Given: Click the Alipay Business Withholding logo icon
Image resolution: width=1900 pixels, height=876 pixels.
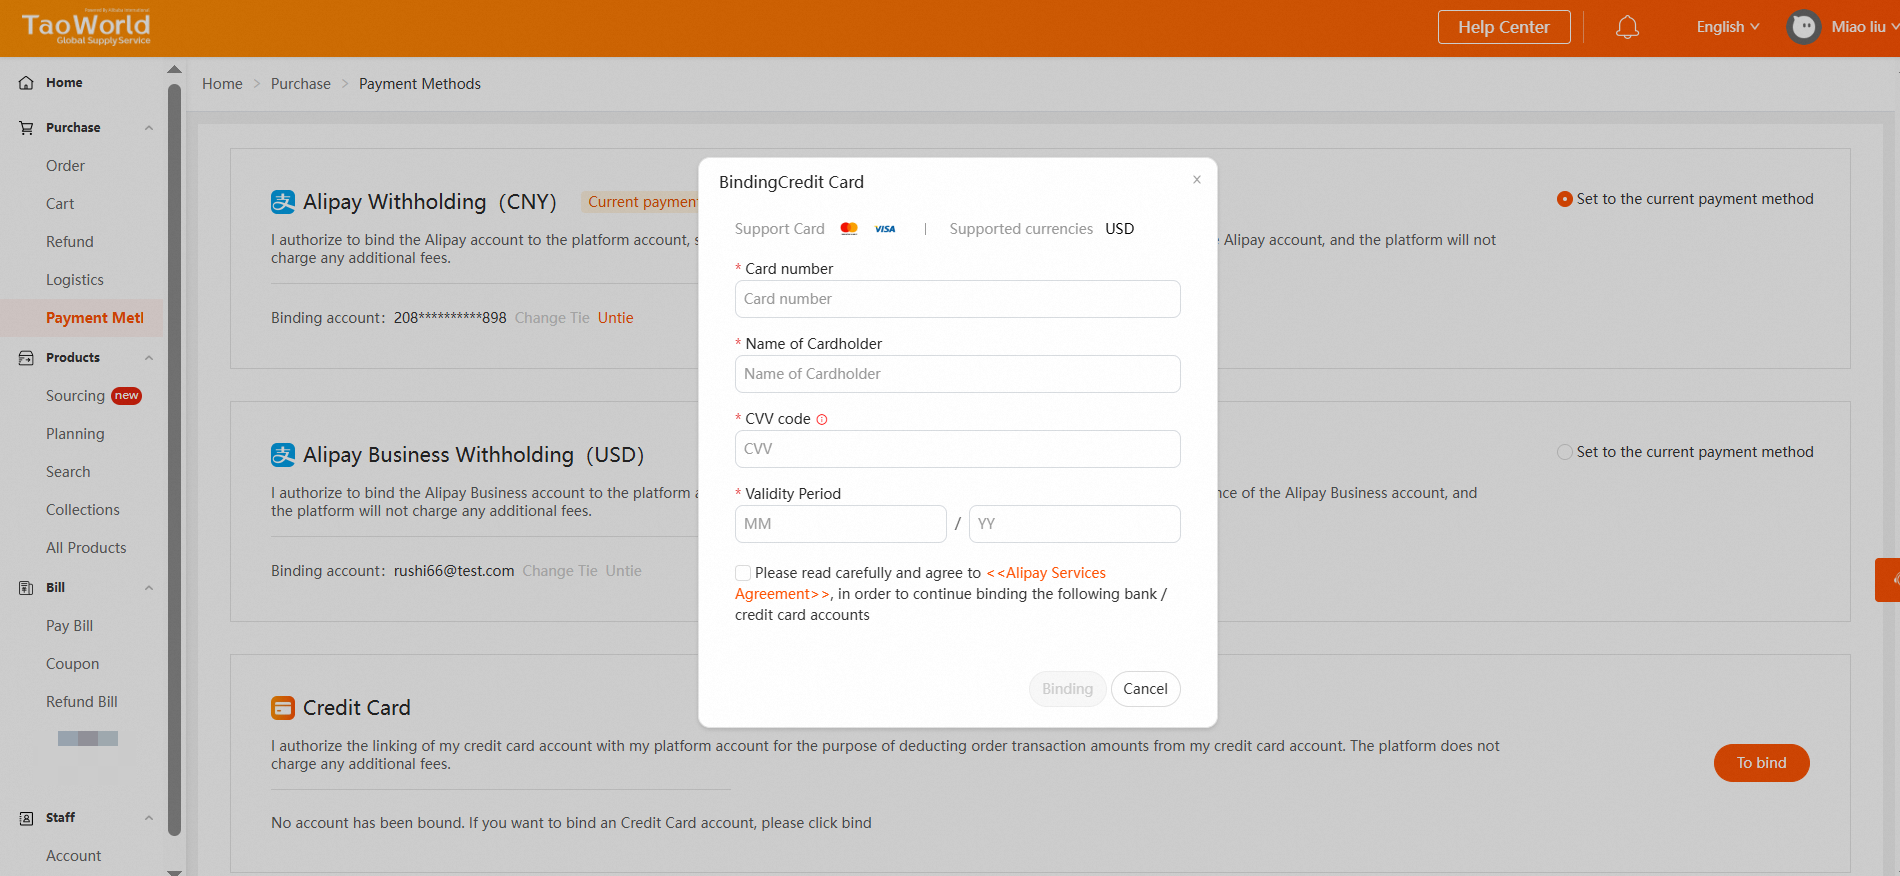Looking at the screenshot, I should click(283, 455).
